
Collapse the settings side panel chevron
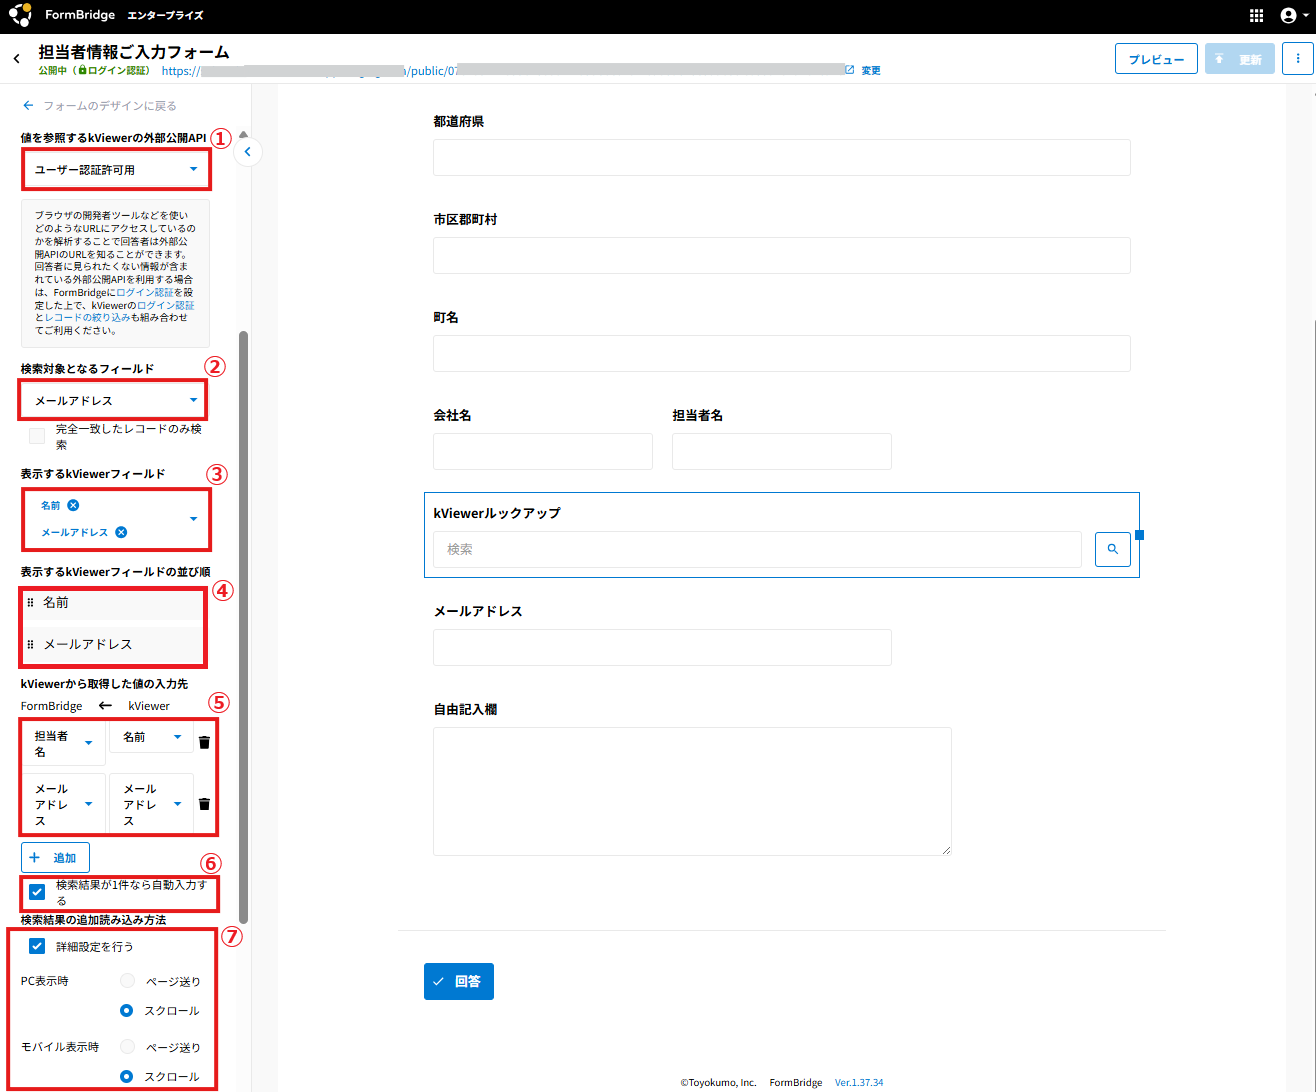247,152
